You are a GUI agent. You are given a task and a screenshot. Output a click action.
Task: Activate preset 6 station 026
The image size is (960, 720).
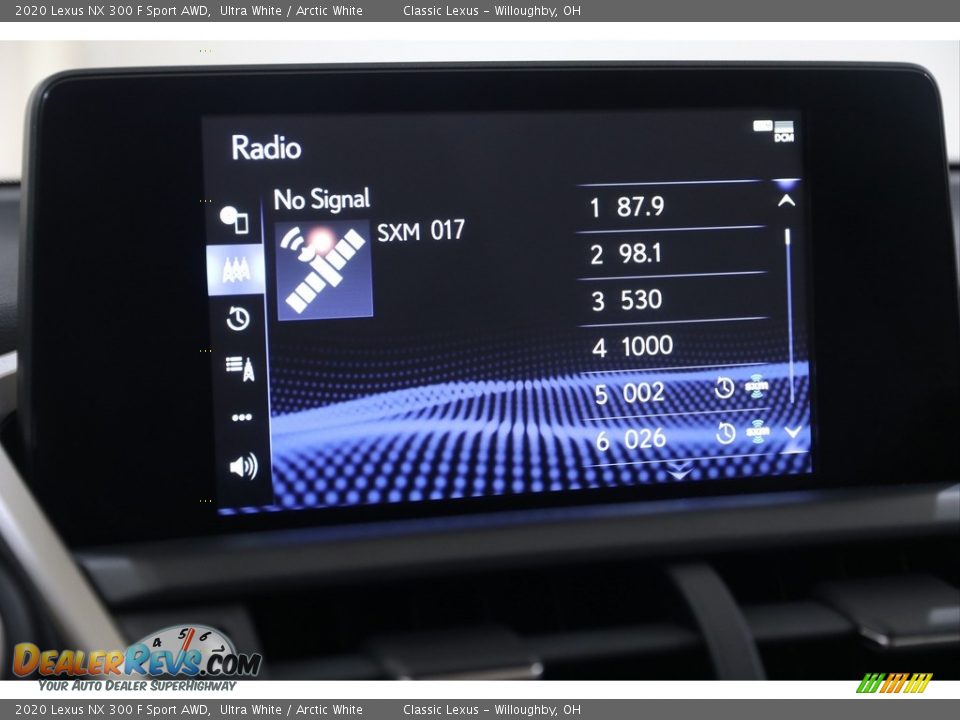[640, 438]
